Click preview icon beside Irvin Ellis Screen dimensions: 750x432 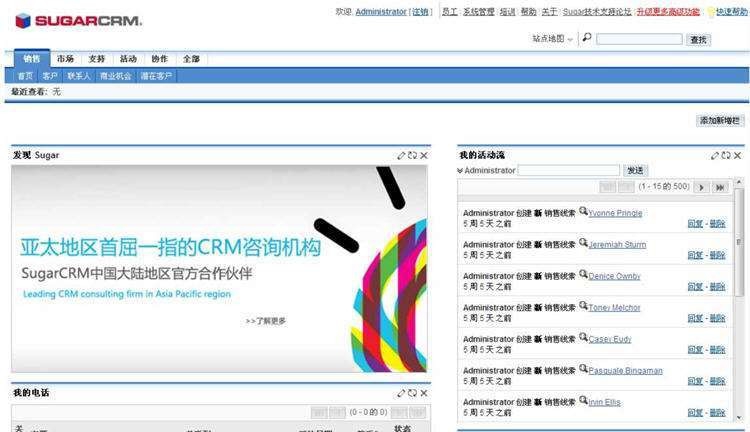point(583,400)
